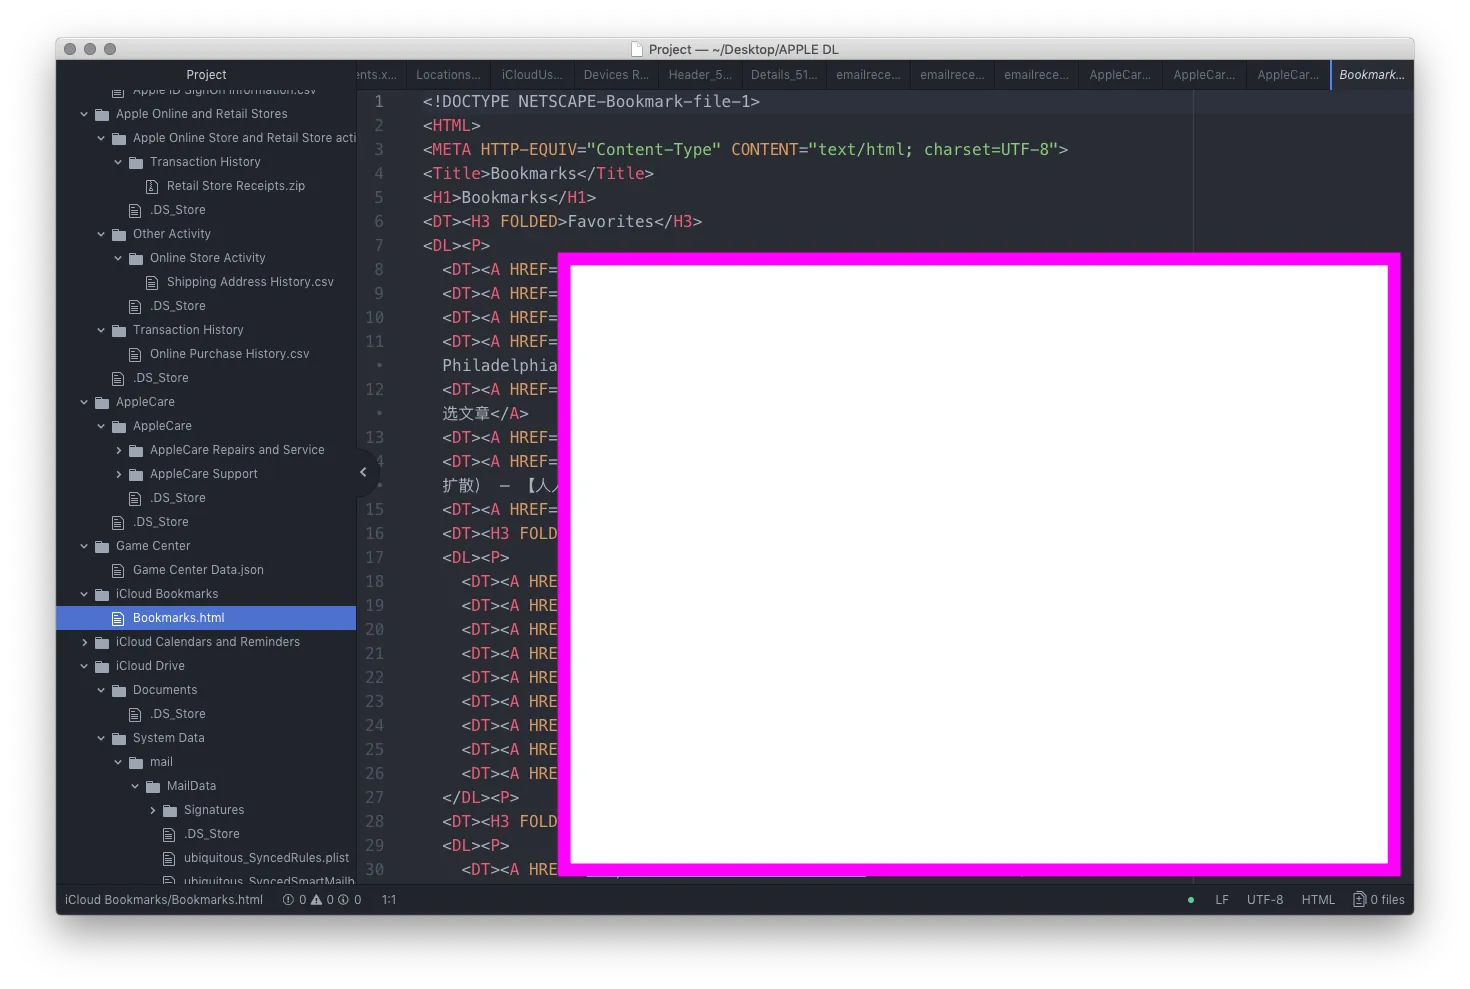1470x989 pixels.
Task: Click file icon of .DS_Store inside Documents folder
Action: coord(135,714)
